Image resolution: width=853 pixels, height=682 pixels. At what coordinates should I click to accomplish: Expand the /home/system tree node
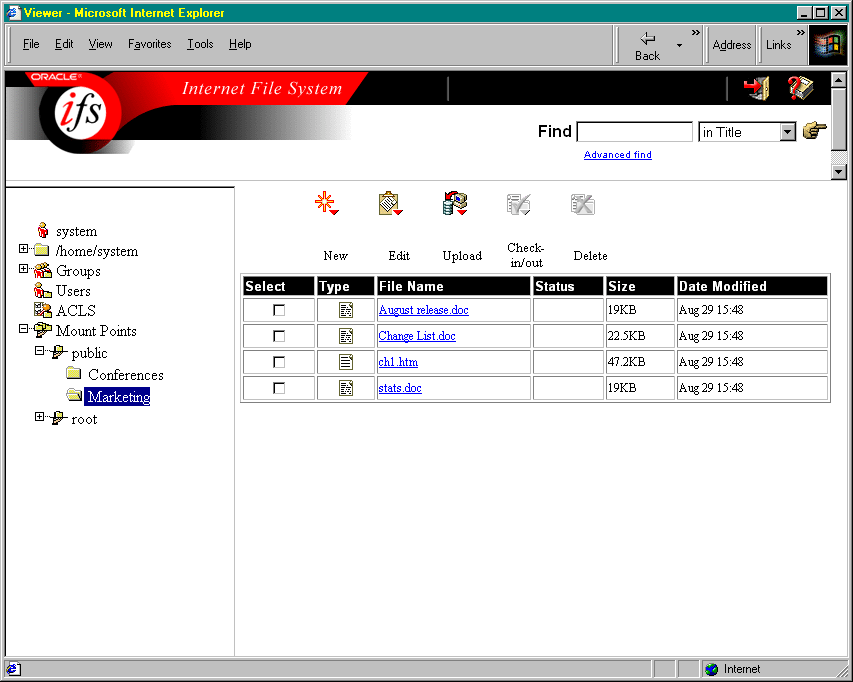(23, 249)
